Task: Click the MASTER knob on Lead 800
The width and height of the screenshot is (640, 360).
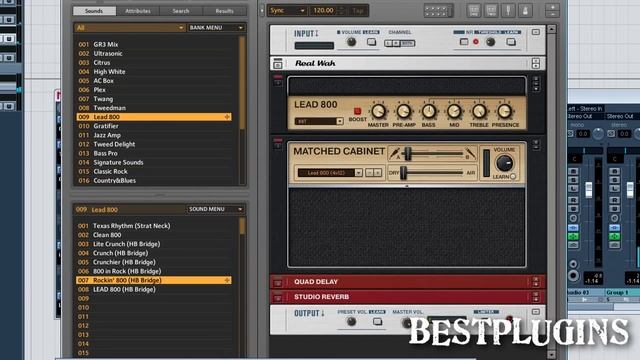Action: [378, 111]
